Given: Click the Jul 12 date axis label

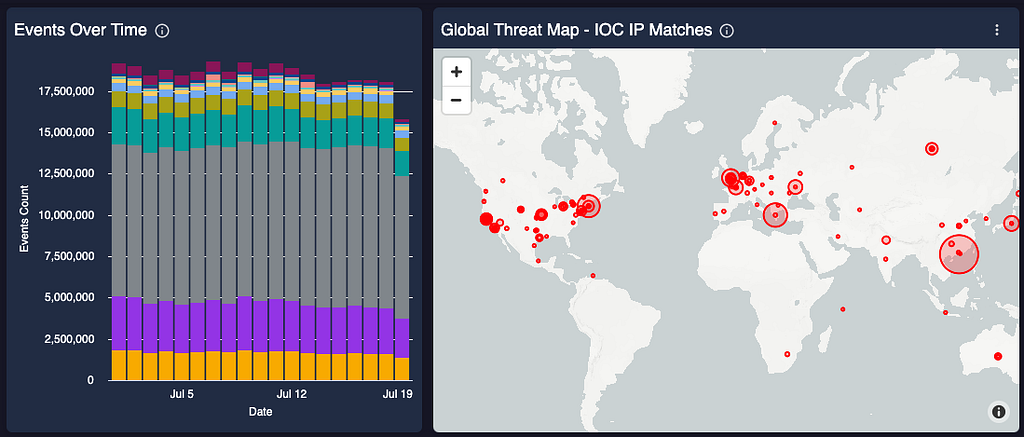Looking at the screenshot, I should 291,395.
